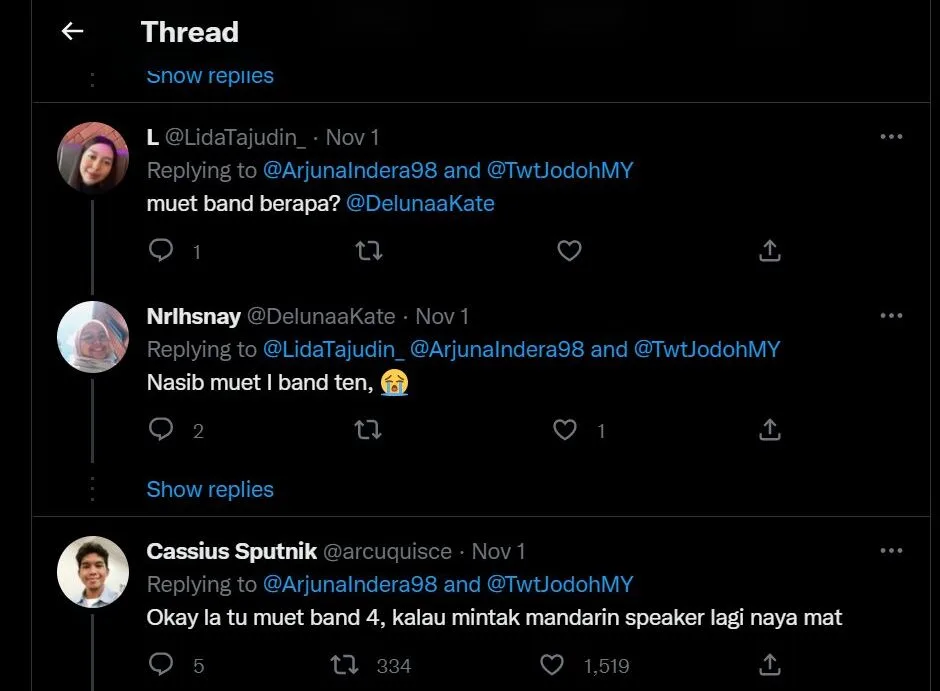Screen dimensions: 940x691
Task: Share LidaTajudin_'s tweet
Action: click(x=769, y=251)
